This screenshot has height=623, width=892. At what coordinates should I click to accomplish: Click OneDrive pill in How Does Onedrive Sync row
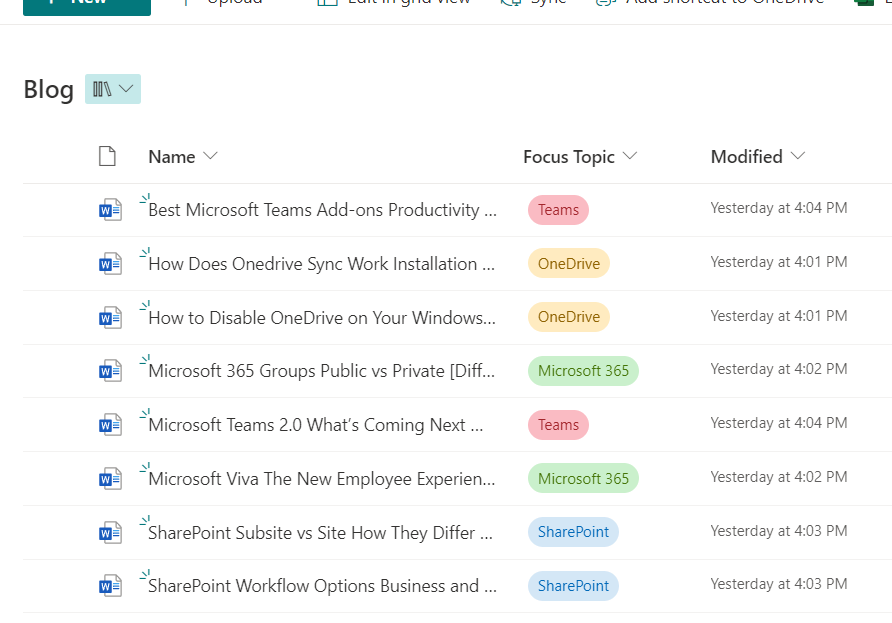click(569, 263)
